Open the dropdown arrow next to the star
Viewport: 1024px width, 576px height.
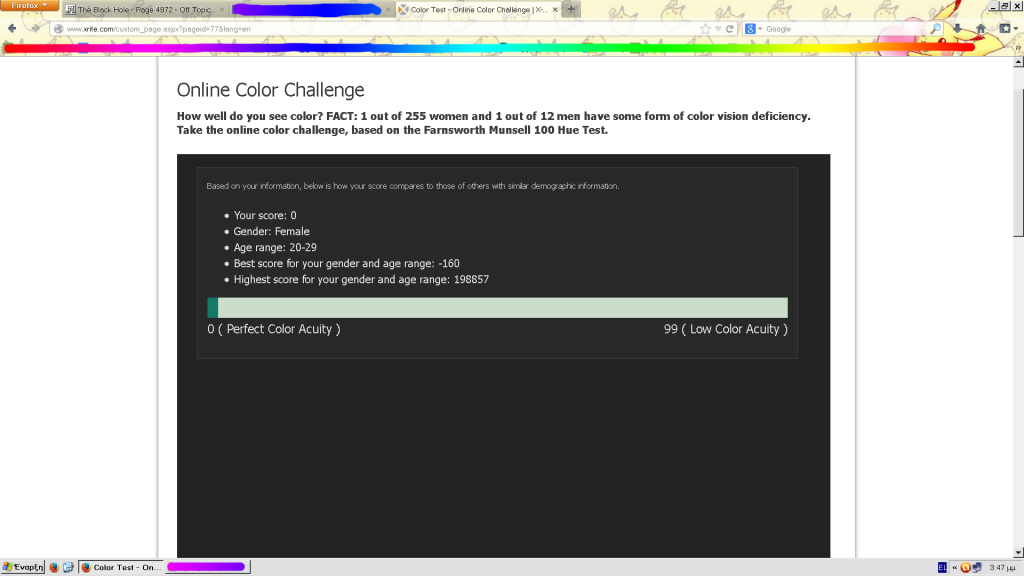(718, 29)
